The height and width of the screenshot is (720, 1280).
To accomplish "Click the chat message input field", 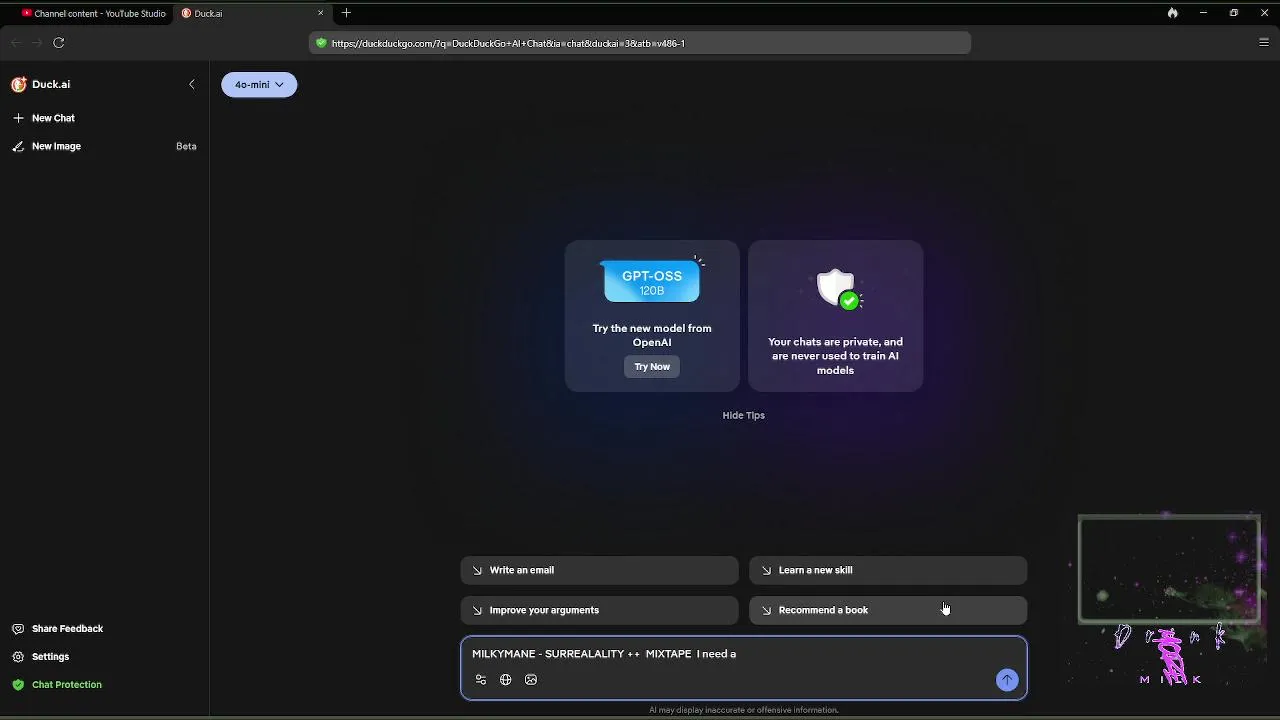I will [743, 654].
